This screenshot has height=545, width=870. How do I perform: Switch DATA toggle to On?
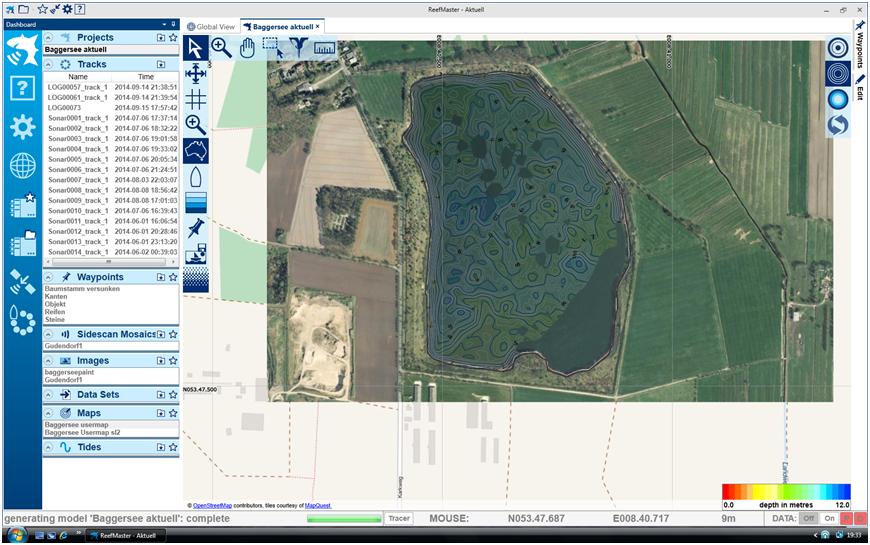click(829, 518)
